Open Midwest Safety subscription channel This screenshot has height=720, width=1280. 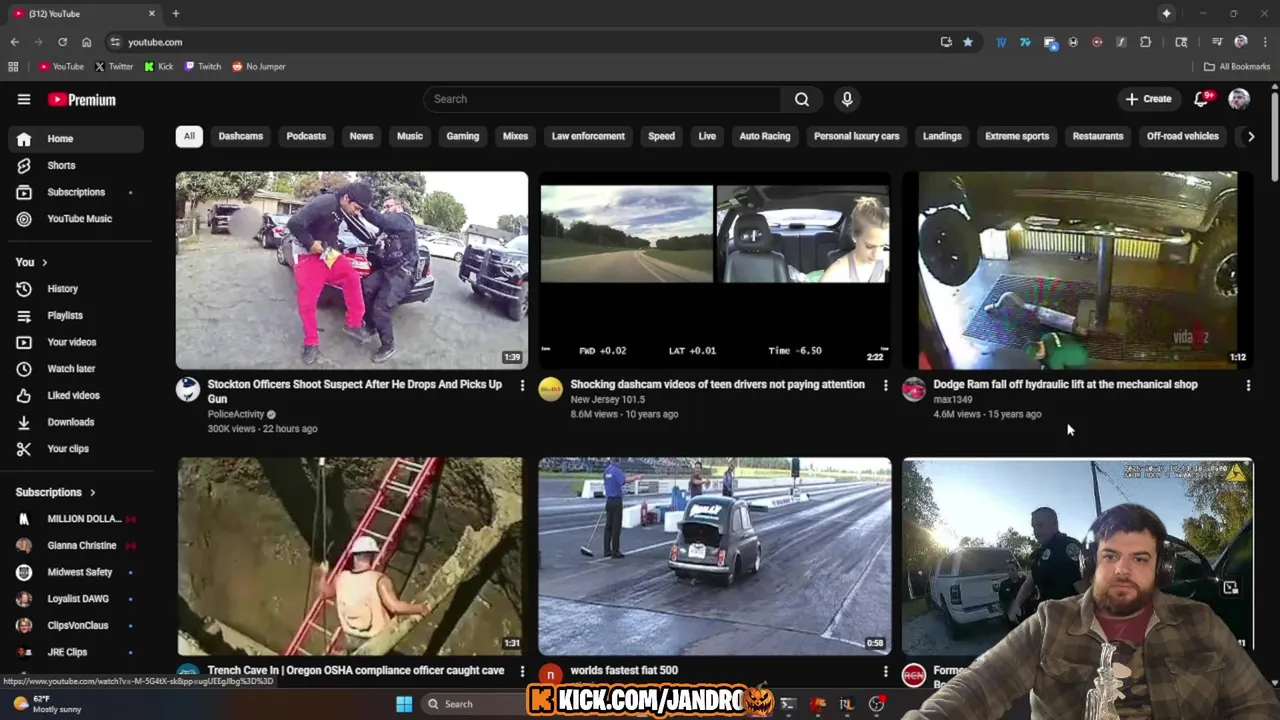(x=76, y=572)
